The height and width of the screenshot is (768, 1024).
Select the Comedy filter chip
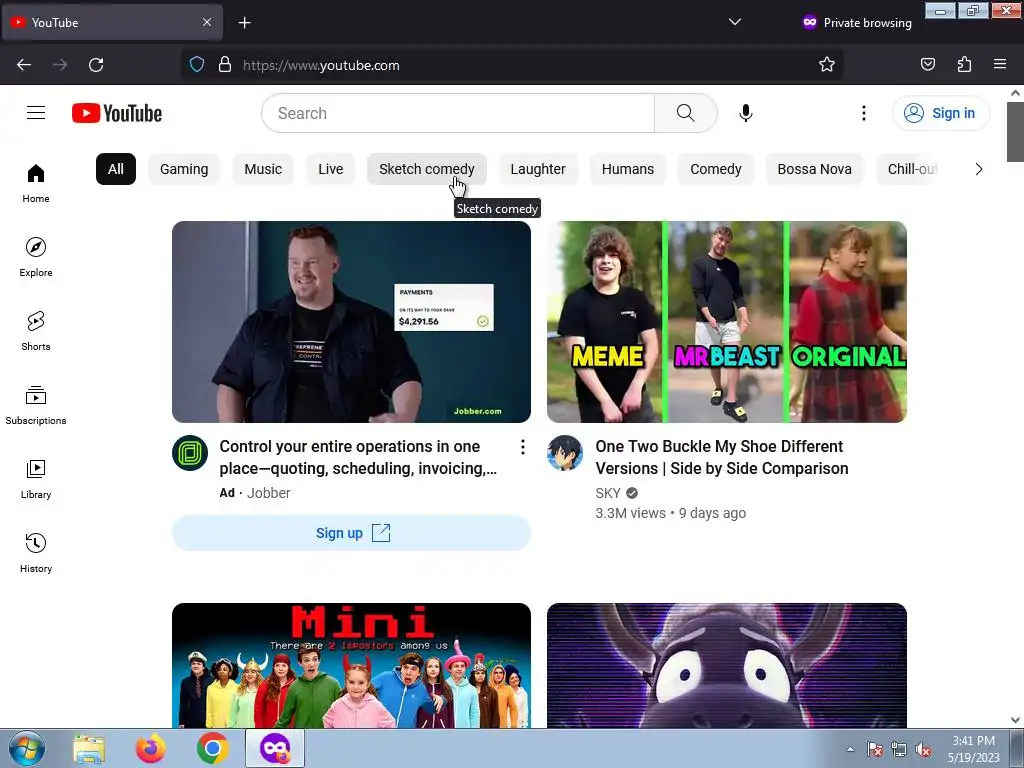click(x=716, y=169)
